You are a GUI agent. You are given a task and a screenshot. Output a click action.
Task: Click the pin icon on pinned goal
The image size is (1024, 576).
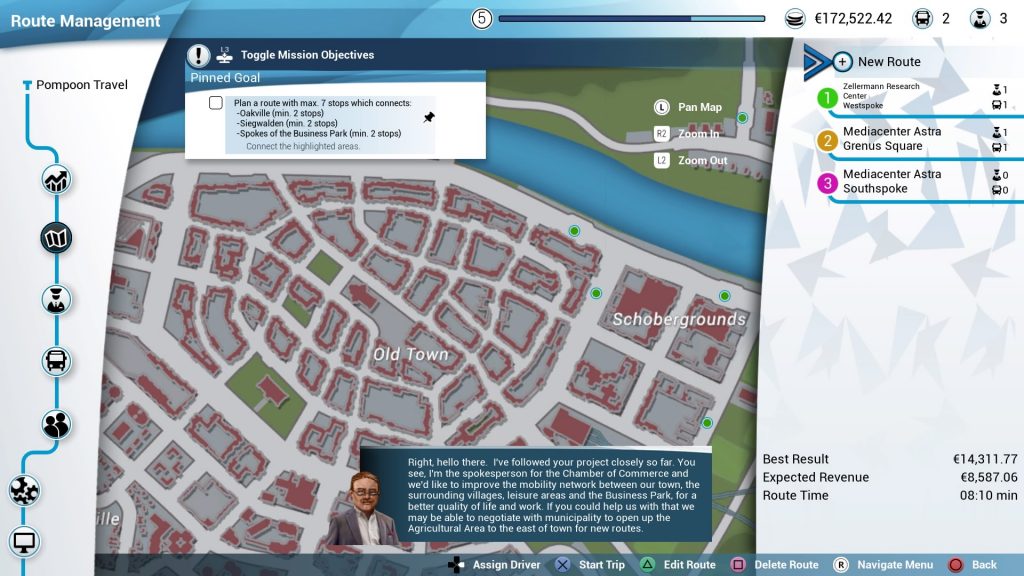428,118
